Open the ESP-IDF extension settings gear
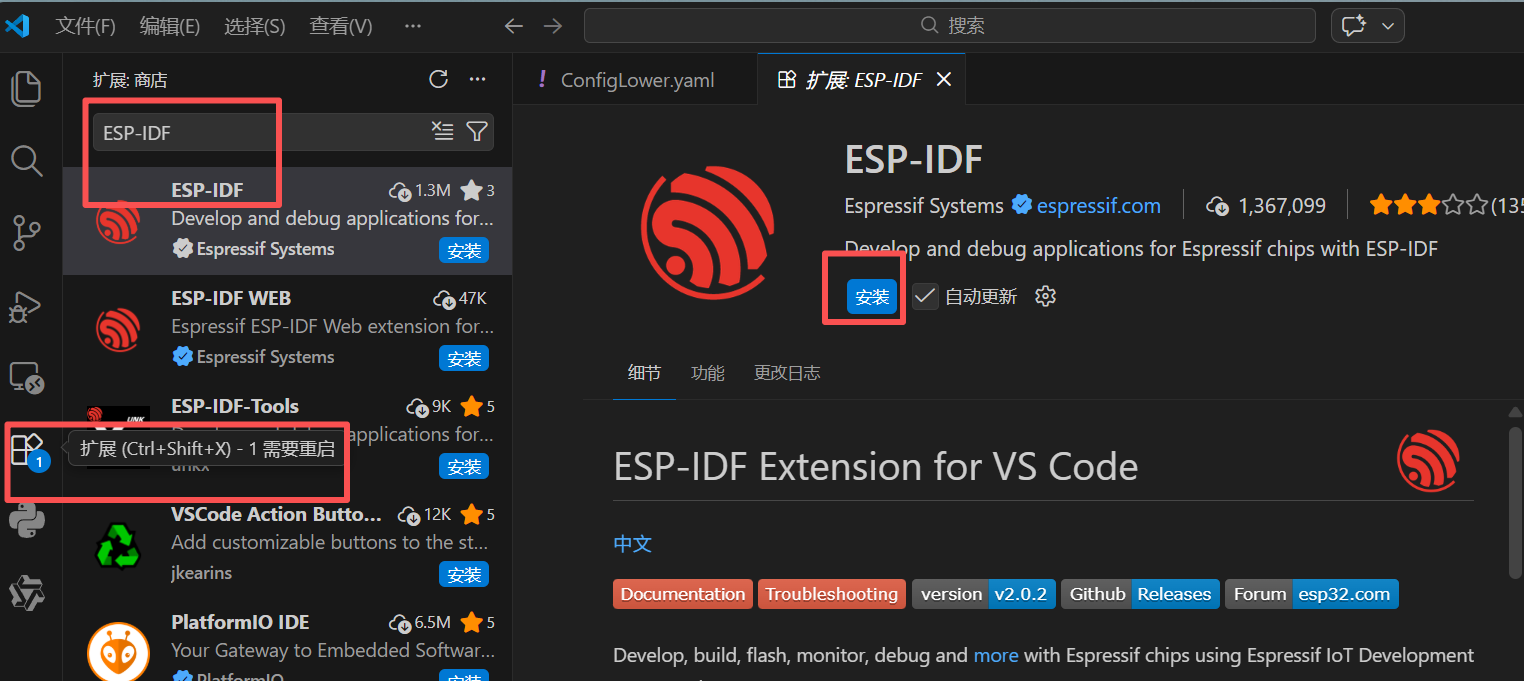 1045,296
